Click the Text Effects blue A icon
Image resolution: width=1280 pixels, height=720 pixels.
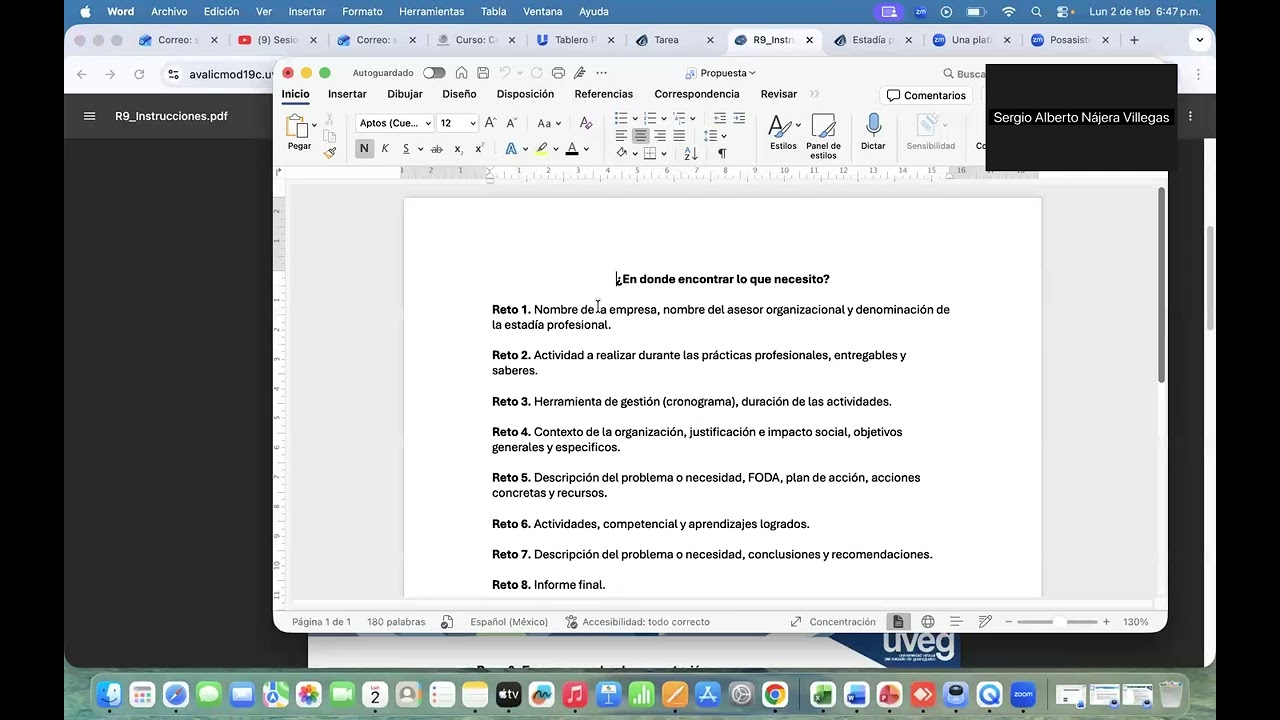[511, 149]
